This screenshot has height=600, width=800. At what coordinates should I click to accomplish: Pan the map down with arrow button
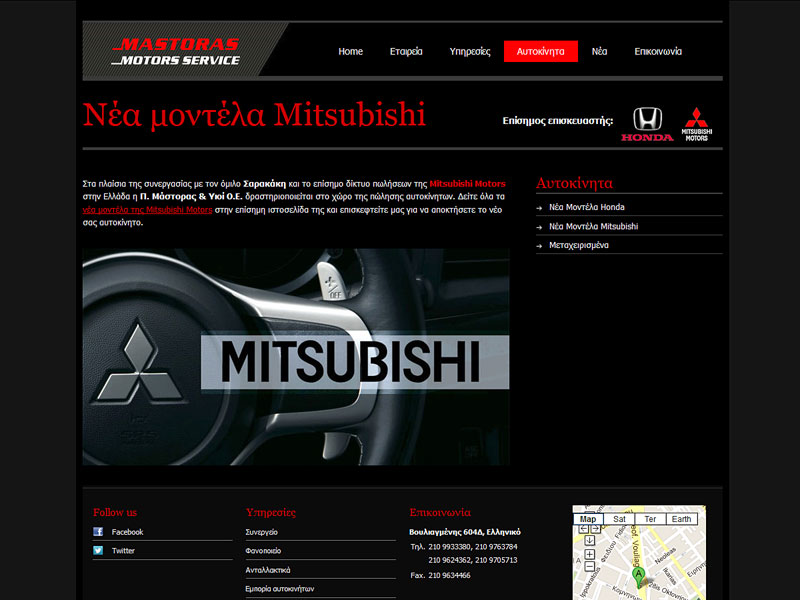coord(590,540)
